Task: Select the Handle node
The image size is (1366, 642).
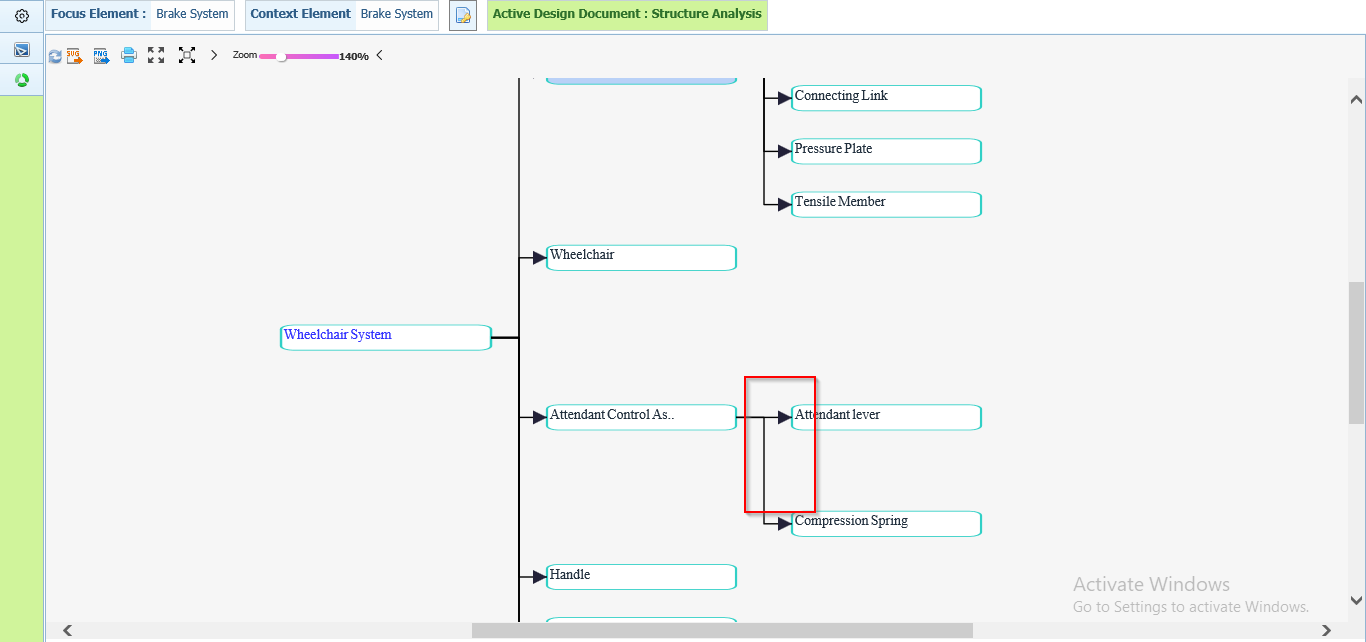Action: pyautogui.click(x=641, y=577)
